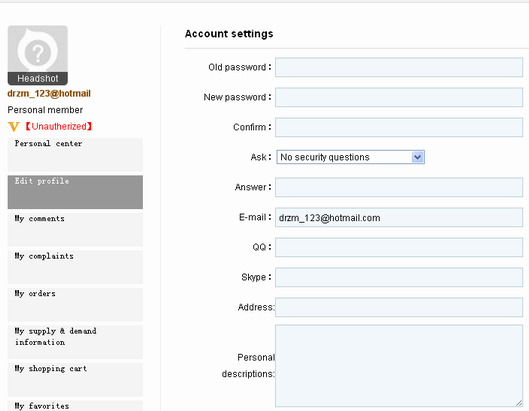The width and height of the screenshot is (529, 411).
Task: Select the Edit profile menu item
Action: (x=75, y=192)
